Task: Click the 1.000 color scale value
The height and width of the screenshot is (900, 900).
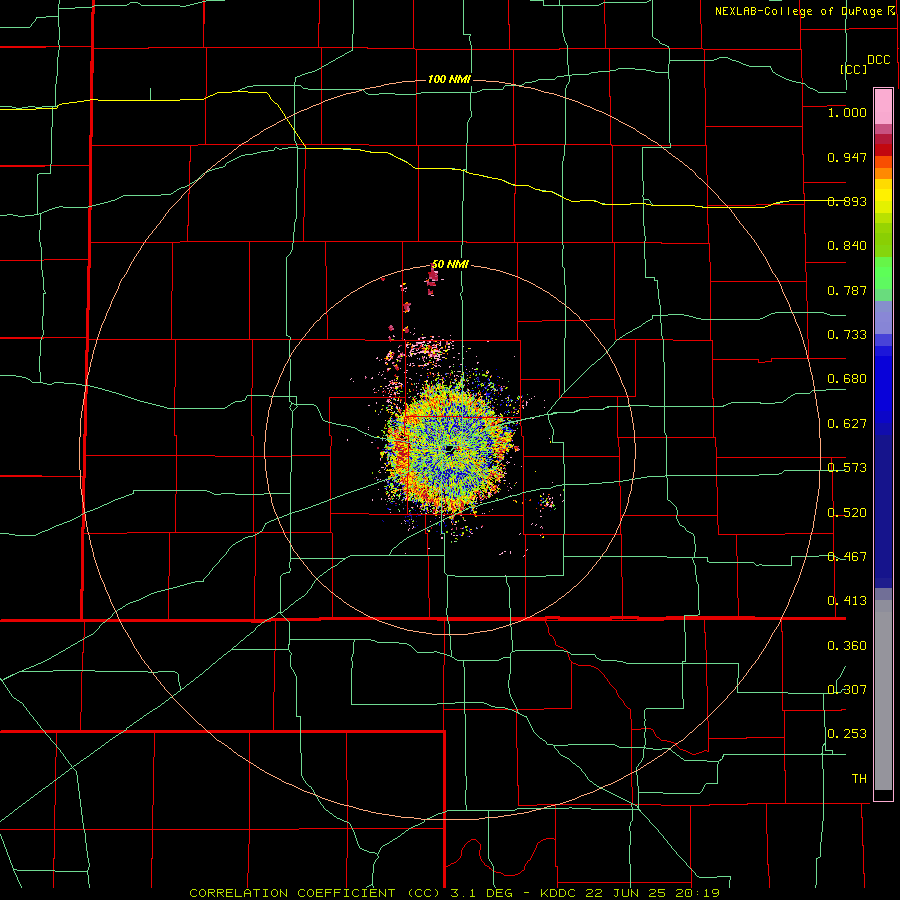Action: pyautogui.click(x=847, y=112)
